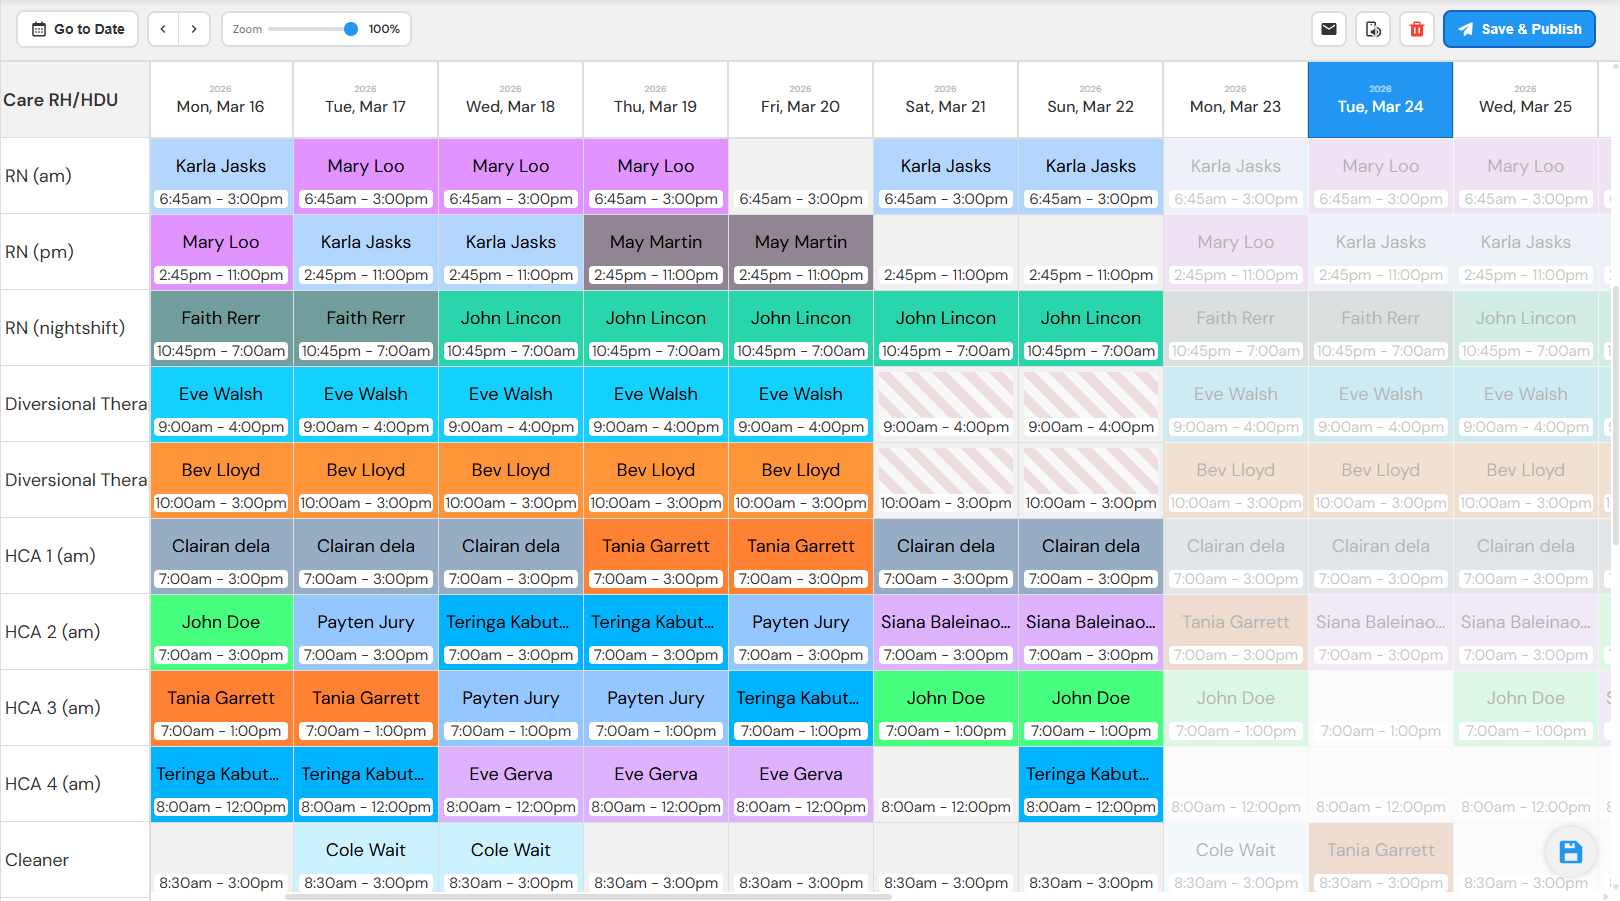This screenshot has width=1620, height=901.
Task: Open the Go to Date picker
Action: pos(77,29)
